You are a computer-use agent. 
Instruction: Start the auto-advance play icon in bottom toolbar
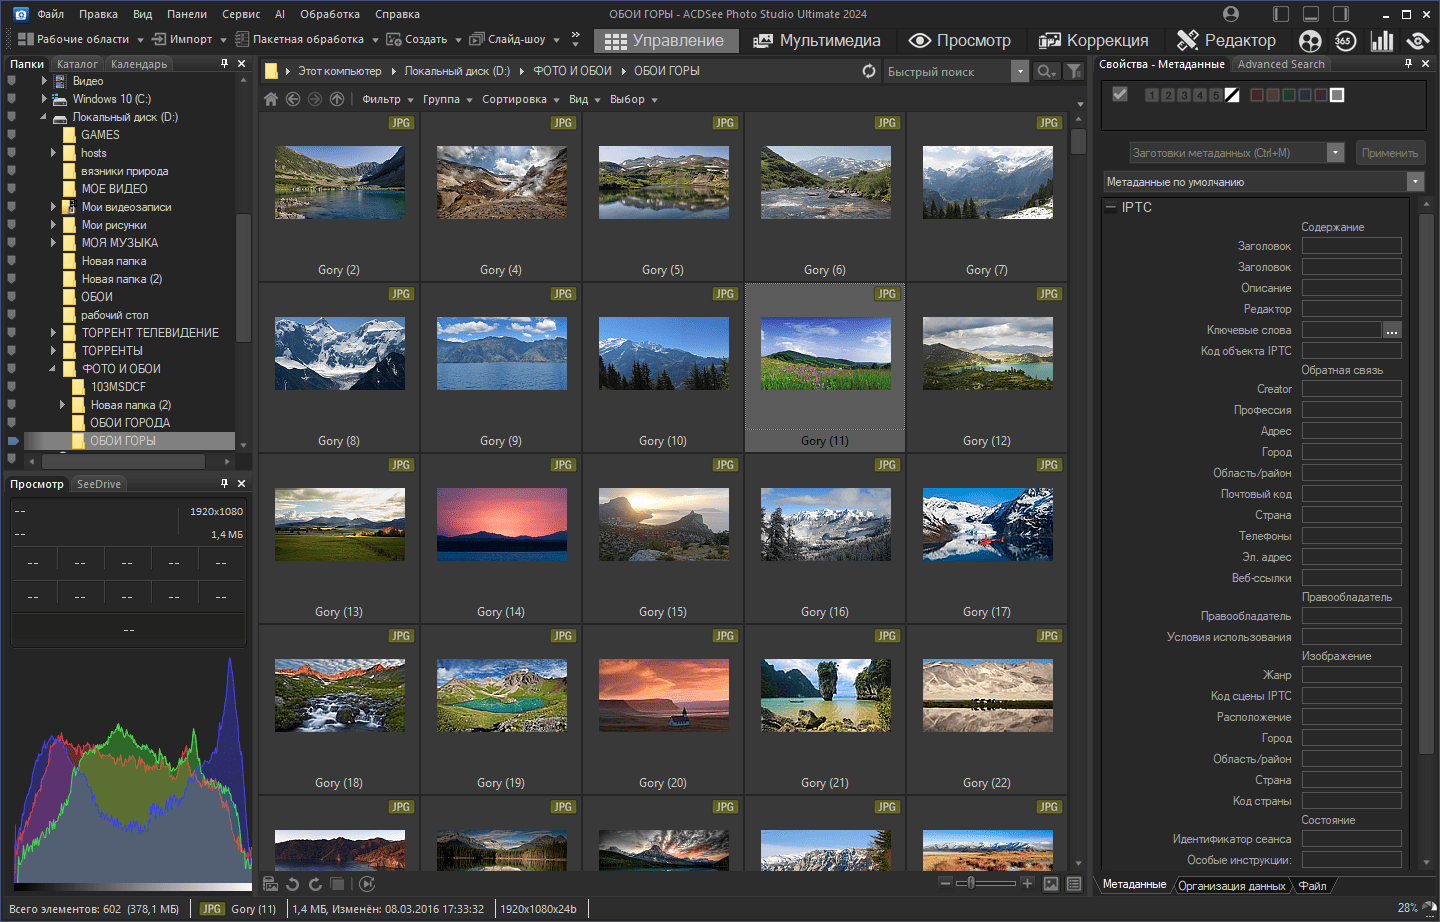(367, 884)
